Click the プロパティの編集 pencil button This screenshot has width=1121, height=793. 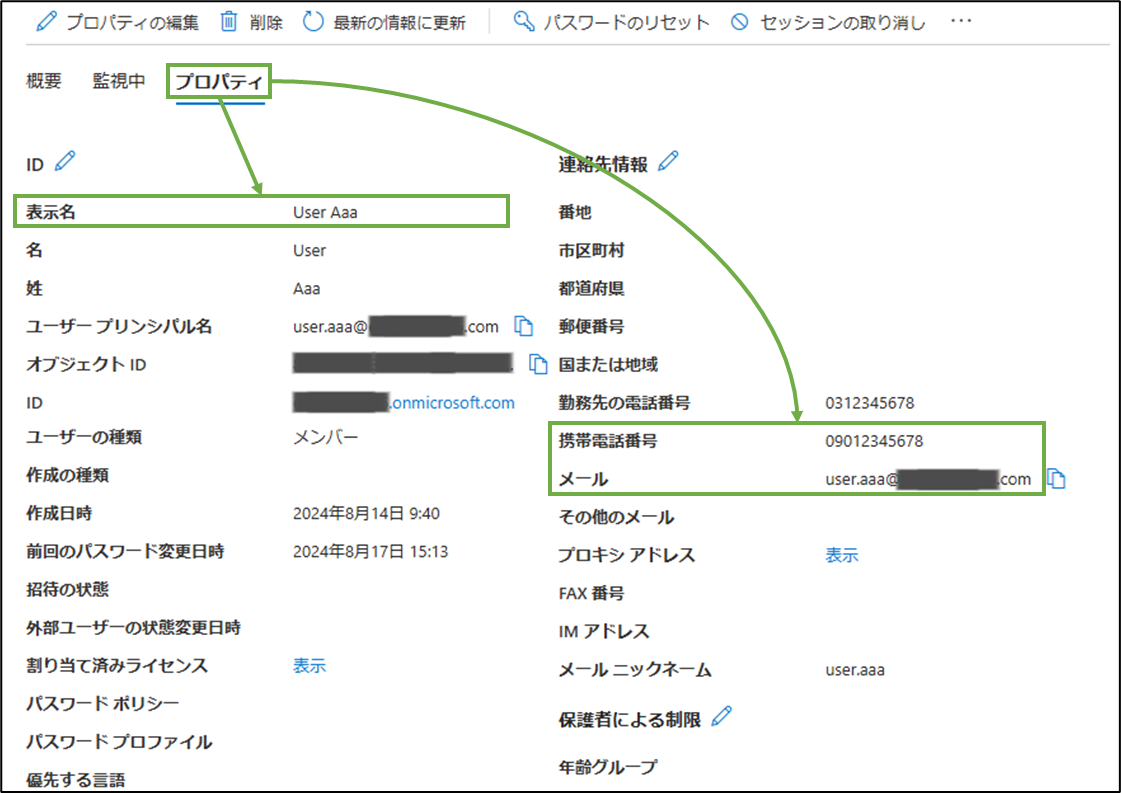[117, 22]
